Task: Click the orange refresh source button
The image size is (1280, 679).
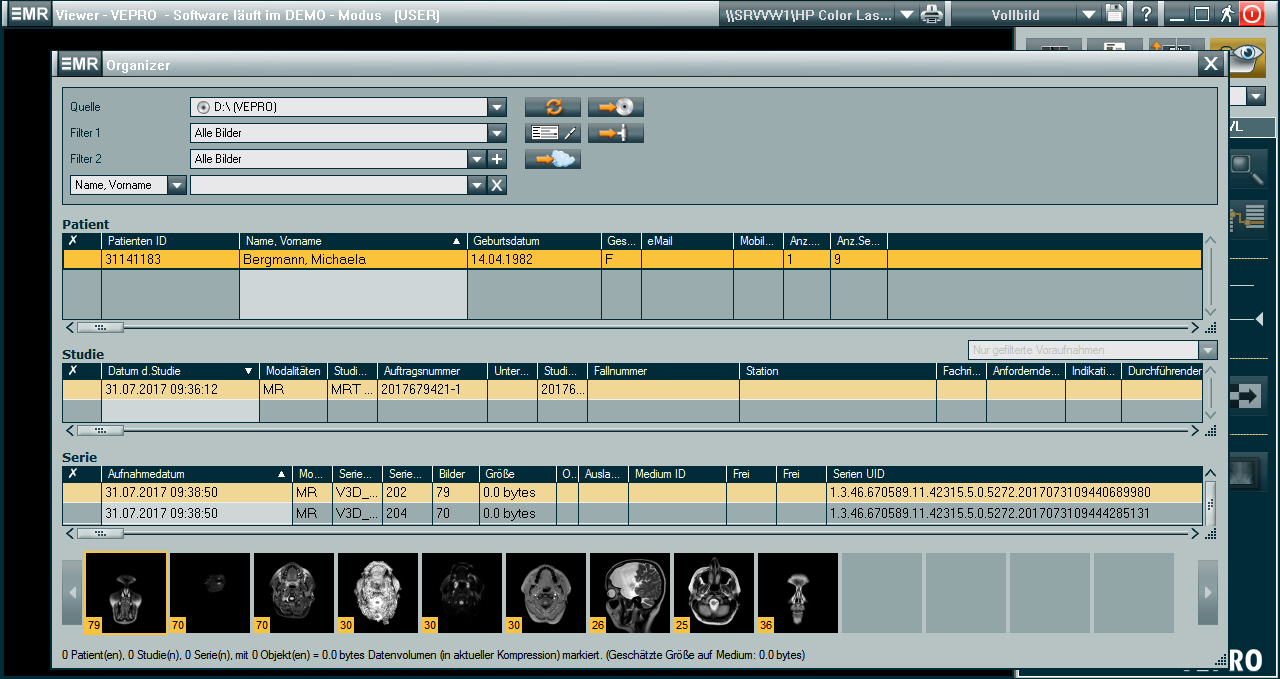Action: tap(552, 107)
